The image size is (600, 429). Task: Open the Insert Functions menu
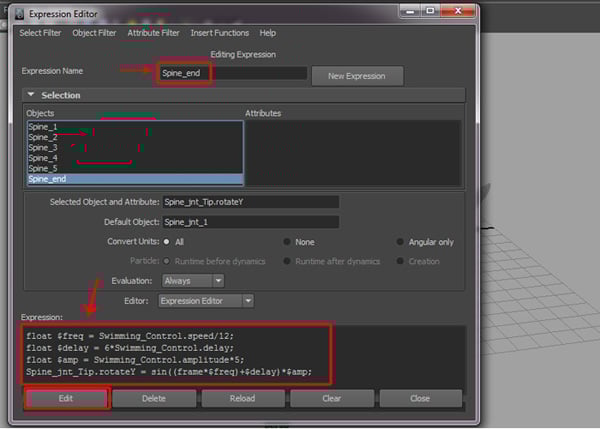[x=220, y=33]
